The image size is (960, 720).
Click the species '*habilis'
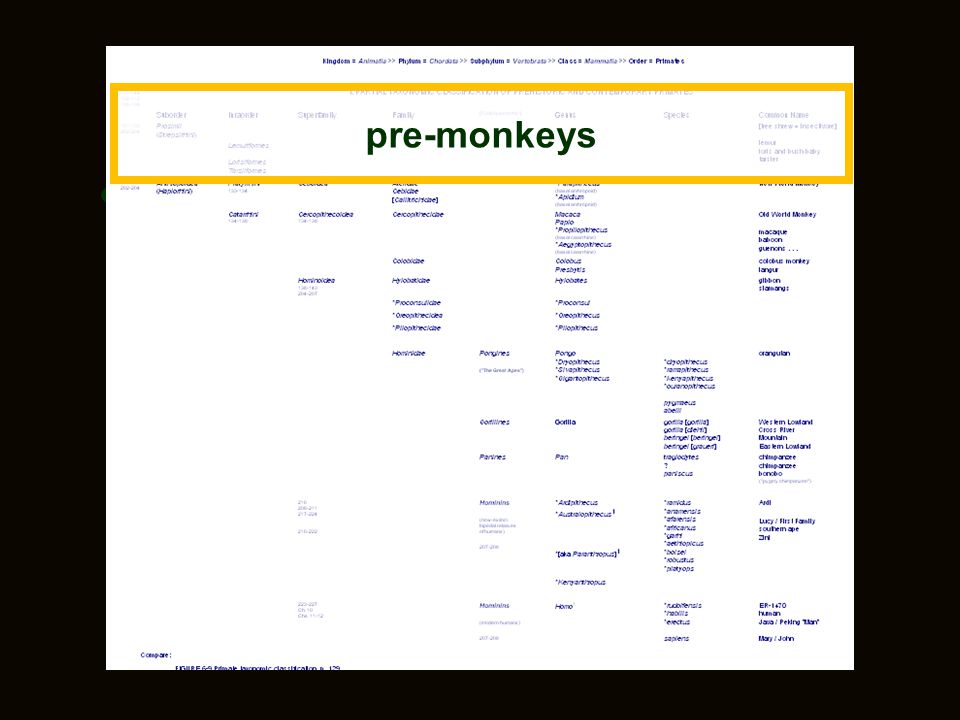[x=676, y=613]
